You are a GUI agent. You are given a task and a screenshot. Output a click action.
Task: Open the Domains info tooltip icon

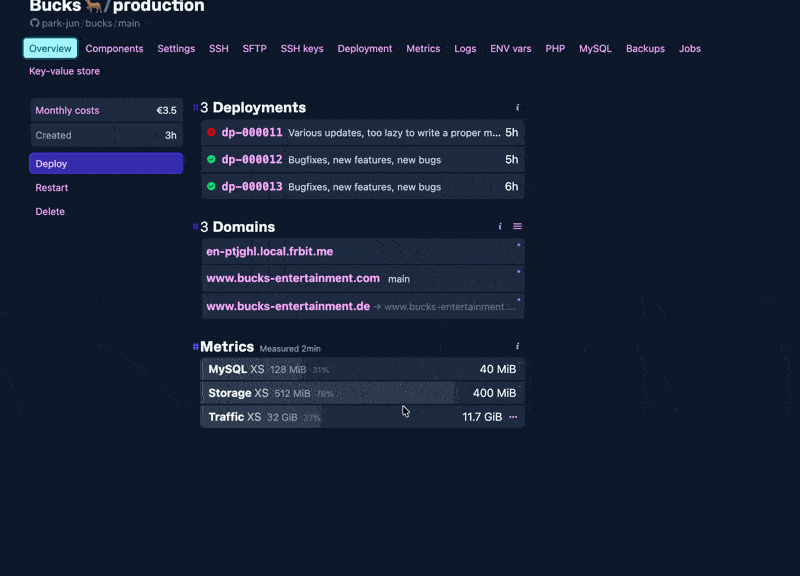pos(499,227)
